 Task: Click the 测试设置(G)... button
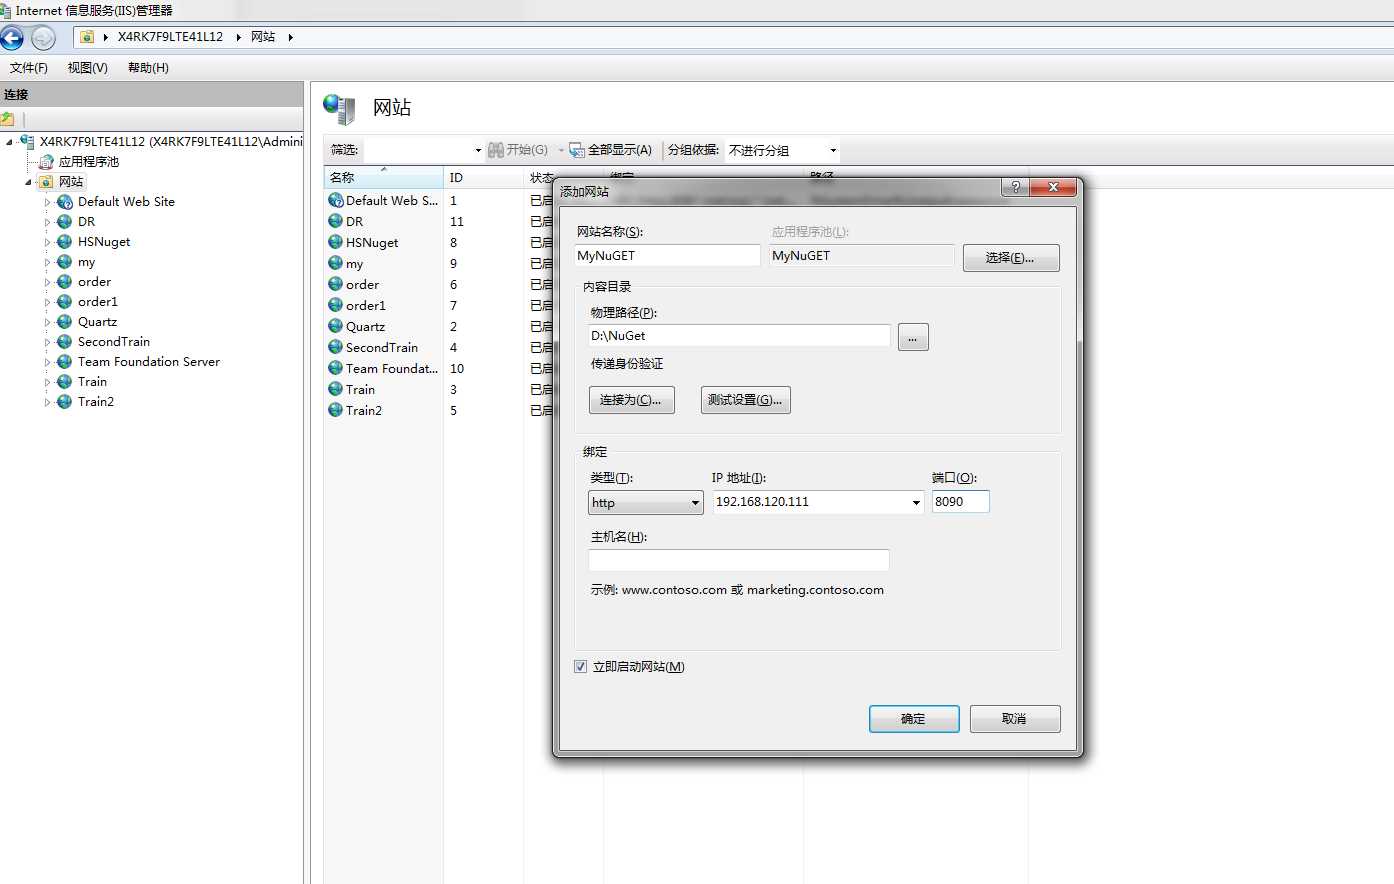(746, 400)
